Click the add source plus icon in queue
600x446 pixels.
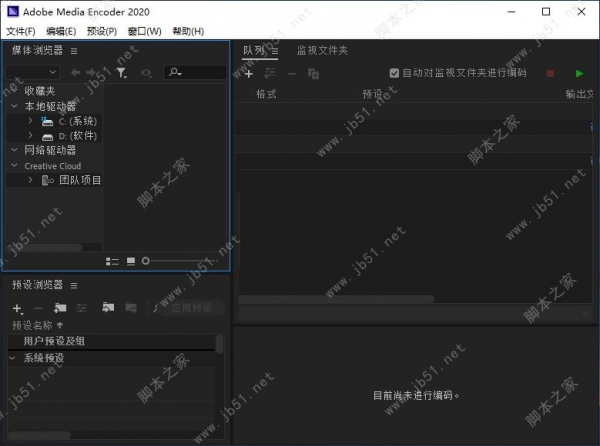click(x=249, y=73)
